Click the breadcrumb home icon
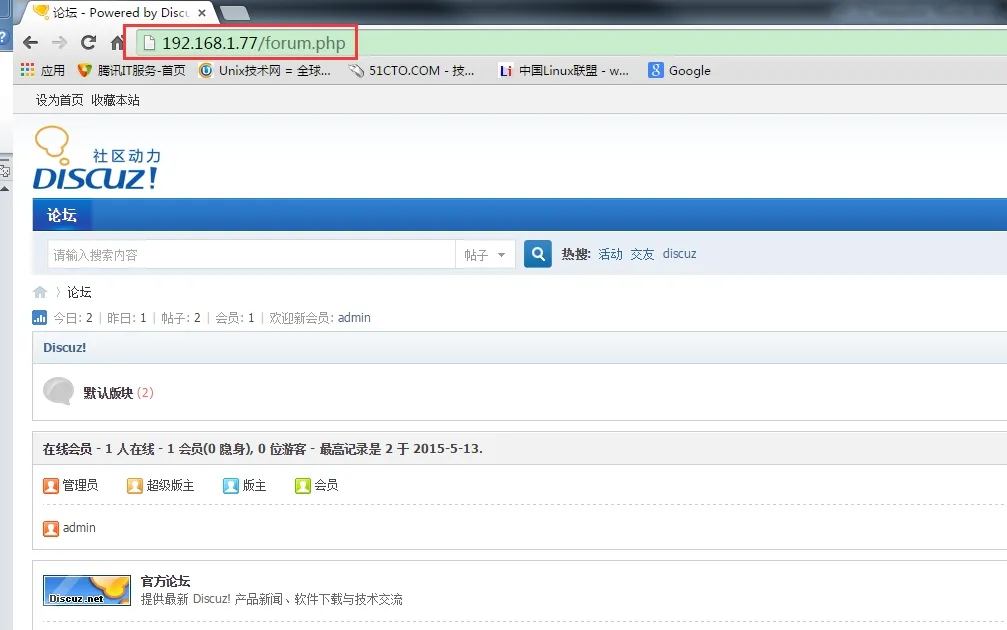This screenshot has width=1007, height=630. click(x=40, y=292)
